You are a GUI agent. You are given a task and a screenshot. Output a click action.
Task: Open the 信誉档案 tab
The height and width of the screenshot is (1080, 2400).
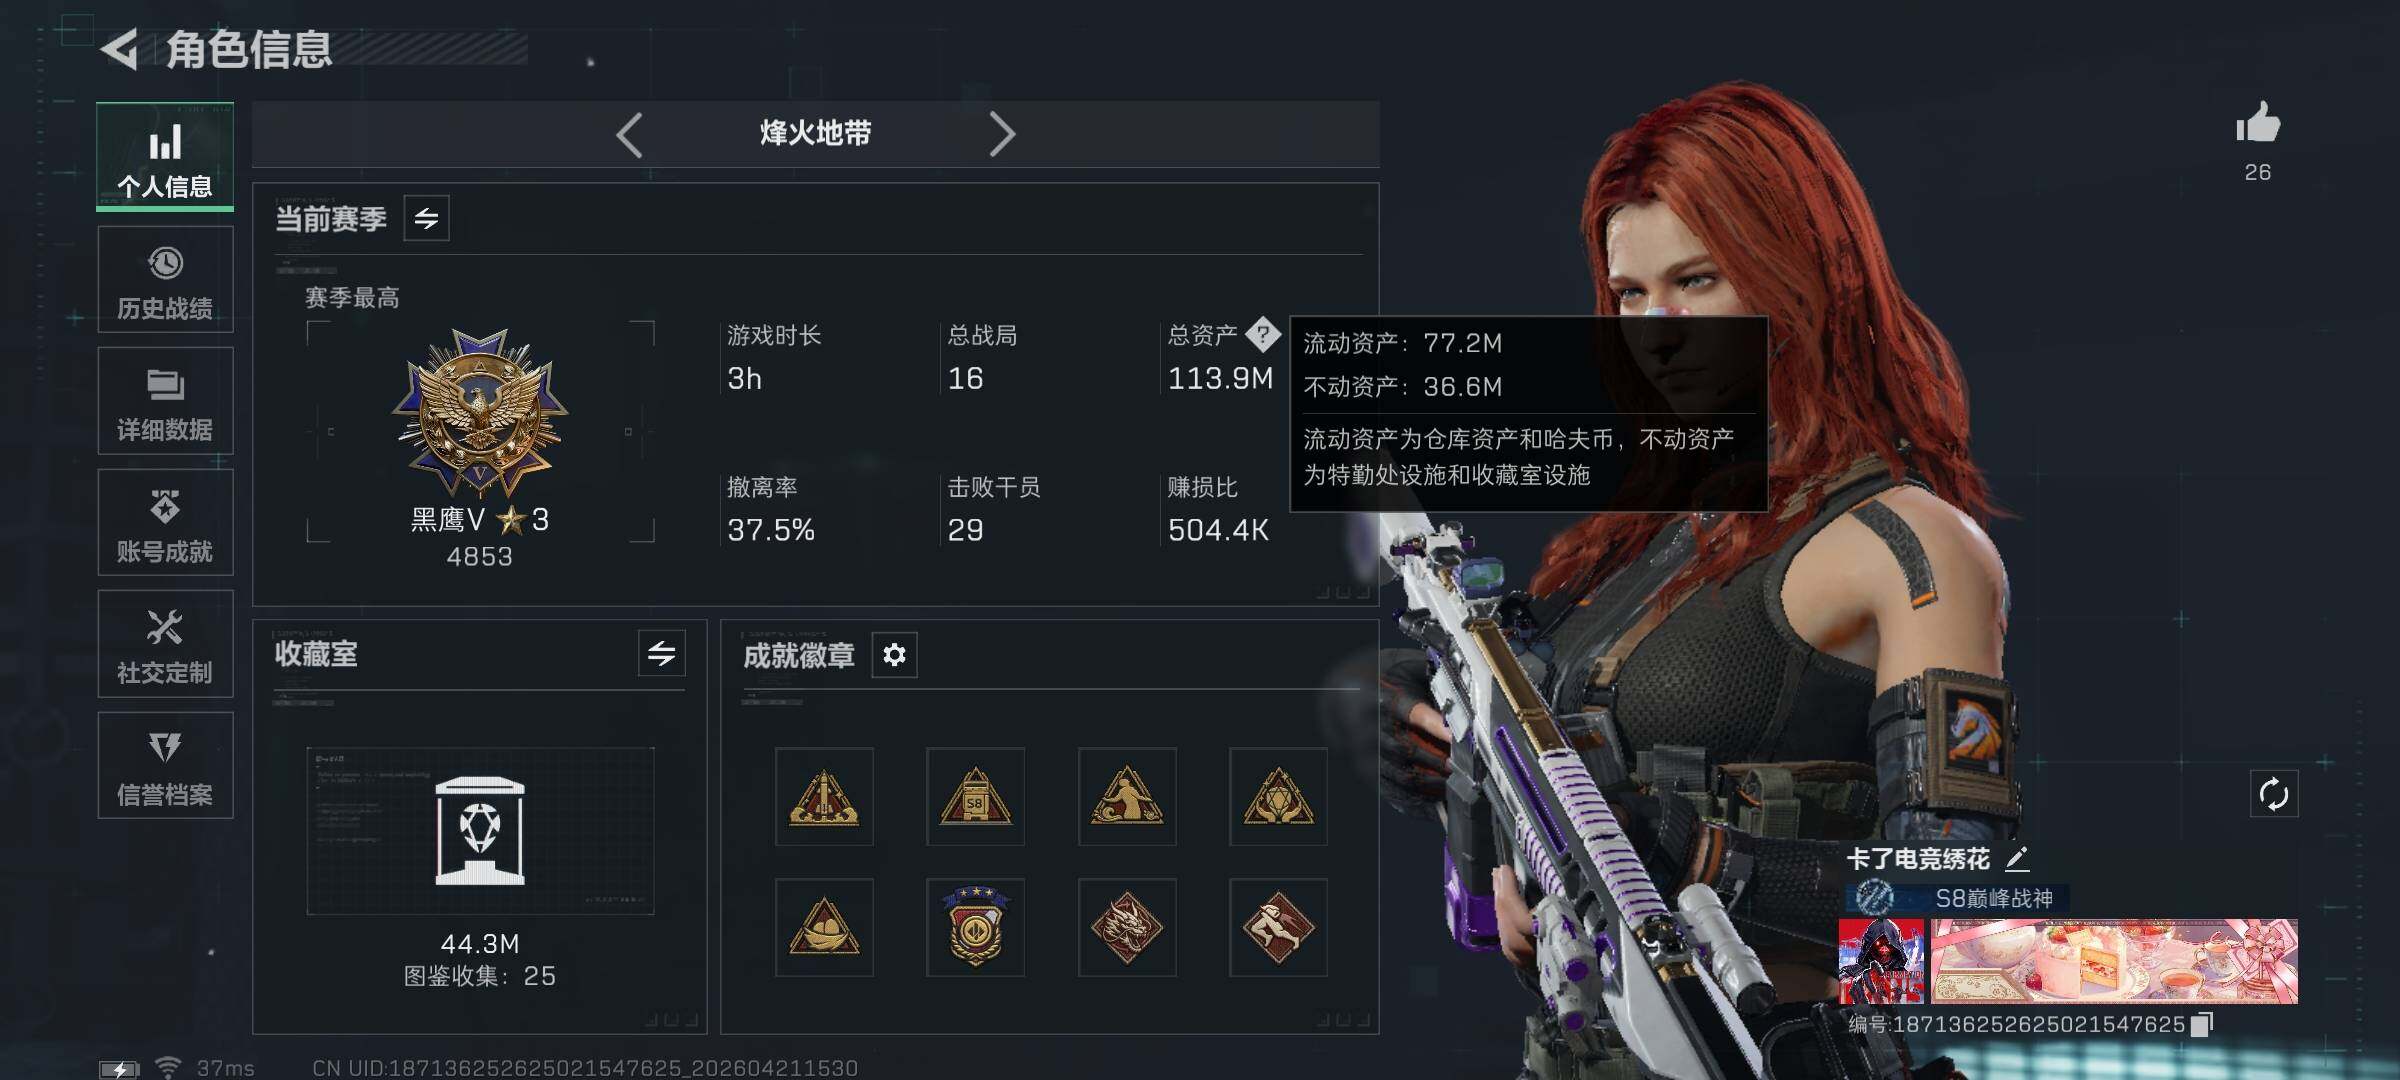pyautogui.click(x=165, y=765)
